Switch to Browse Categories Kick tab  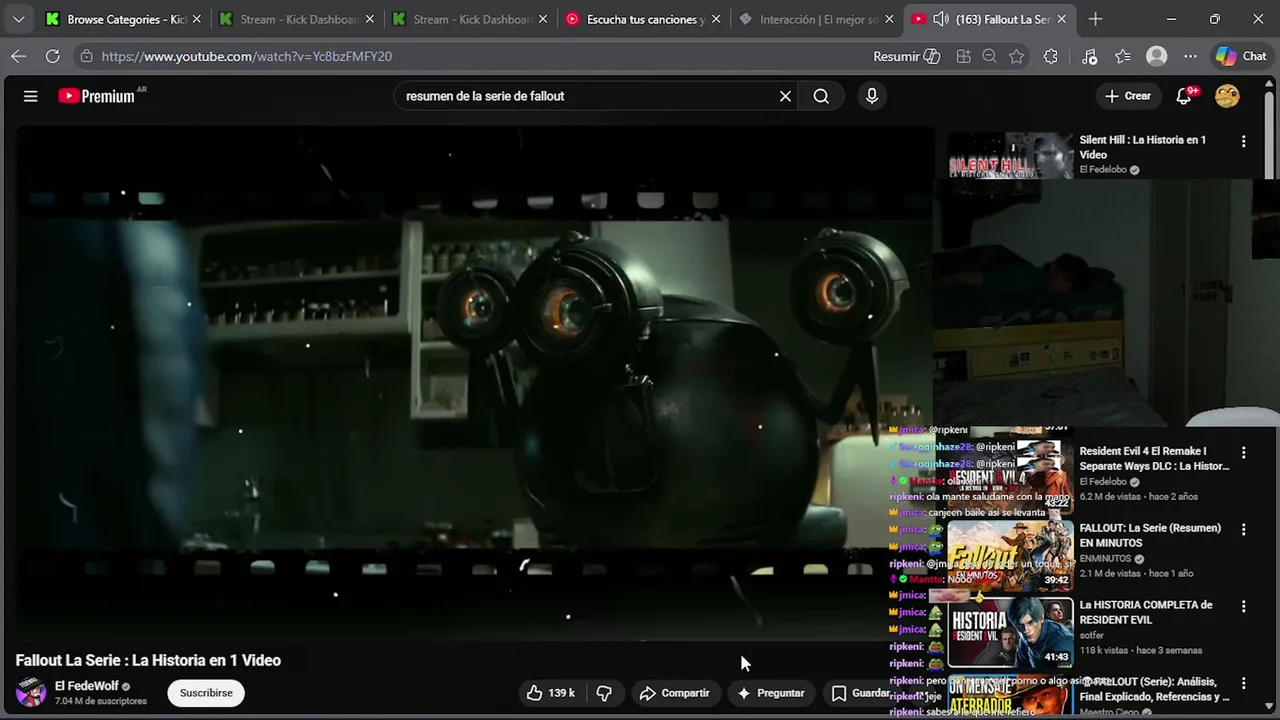tap(124, 19)
